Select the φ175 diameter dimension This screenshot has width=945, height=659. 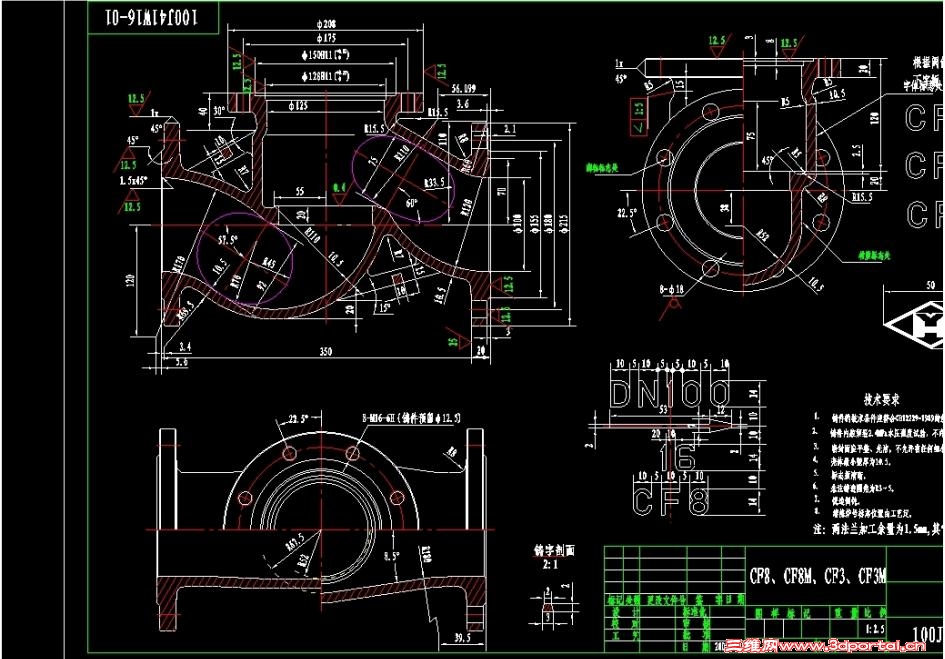(325, 37)
